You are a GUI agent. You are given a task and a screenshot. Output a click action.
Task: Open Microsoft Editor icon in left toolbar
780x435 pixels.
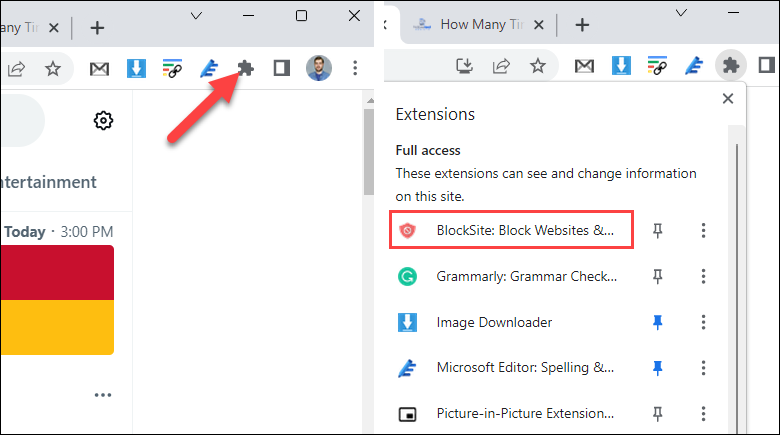click(209, 68)
